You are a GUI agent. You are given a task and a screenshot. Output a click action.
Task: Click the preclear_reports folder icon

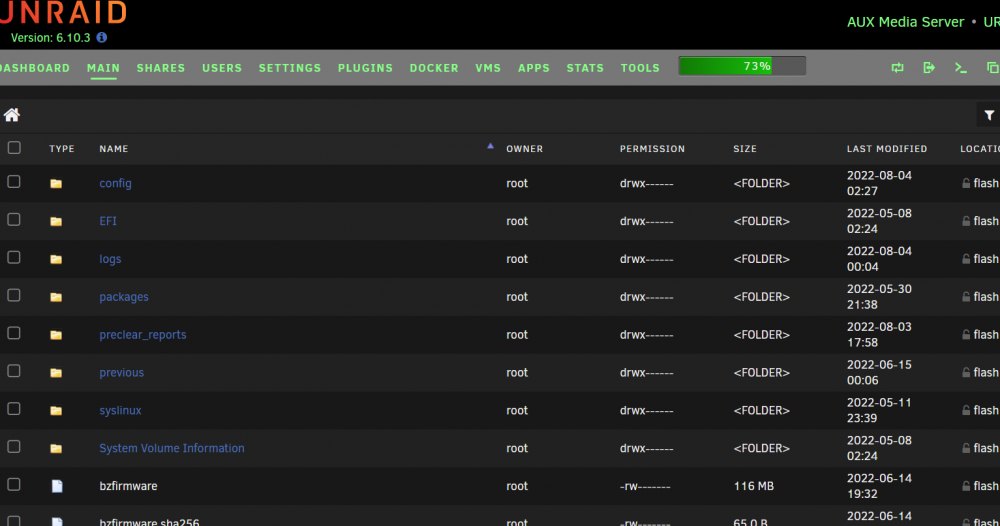(56, 335)
